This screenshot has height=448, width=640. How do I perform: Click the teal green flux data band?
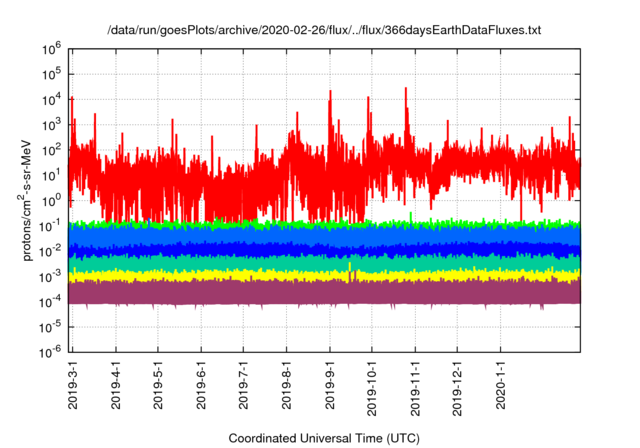[x=324, y=264]
